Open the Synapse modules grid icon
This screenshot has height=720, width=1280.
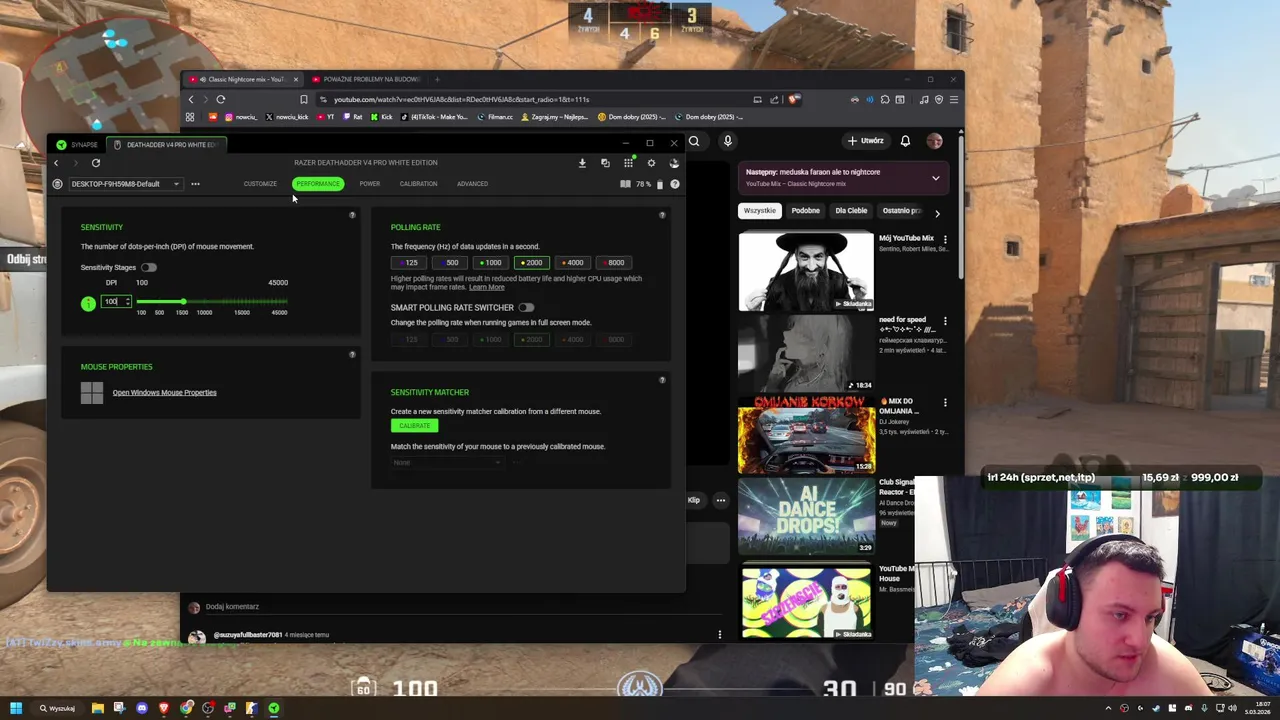tap(628, 163)
